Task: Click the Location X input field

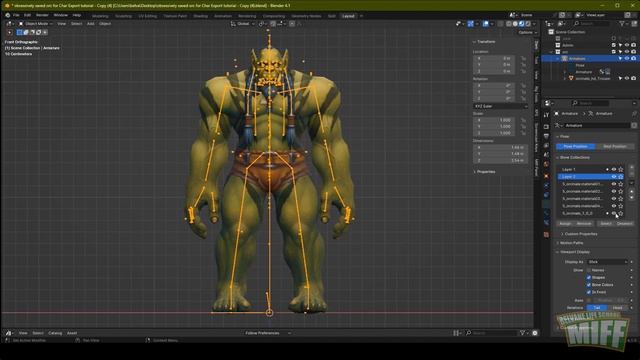Action: [493, 58]
